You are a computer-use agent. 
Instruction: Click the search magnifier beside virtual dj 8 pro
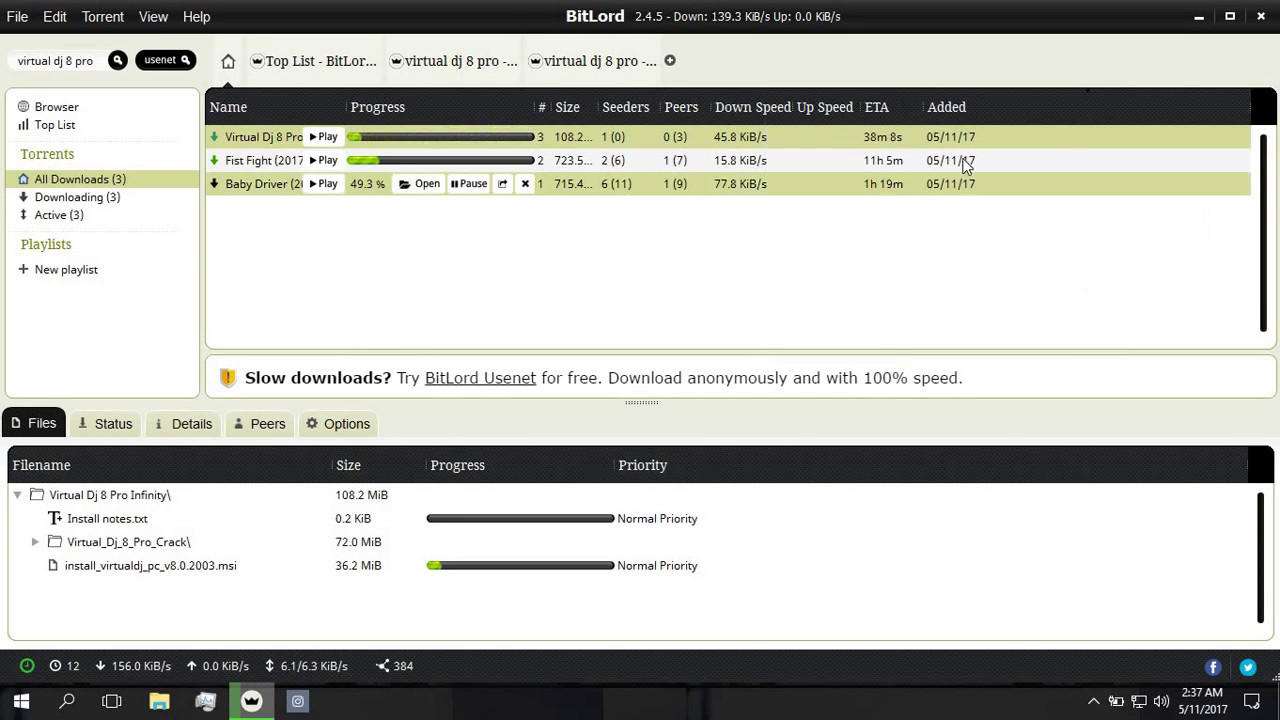(x=117, y=60)
